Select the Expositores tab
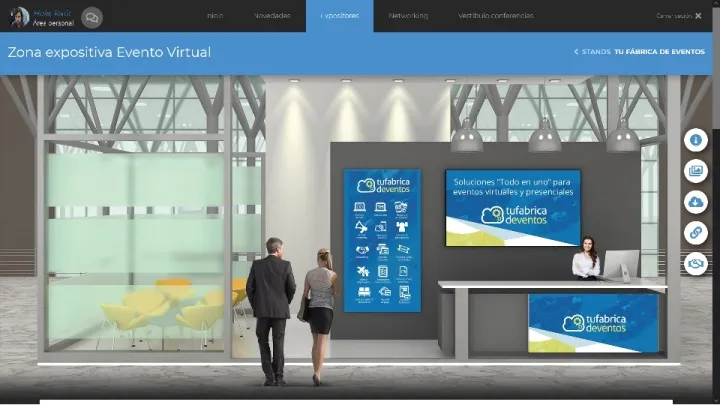 pos(340,16)
